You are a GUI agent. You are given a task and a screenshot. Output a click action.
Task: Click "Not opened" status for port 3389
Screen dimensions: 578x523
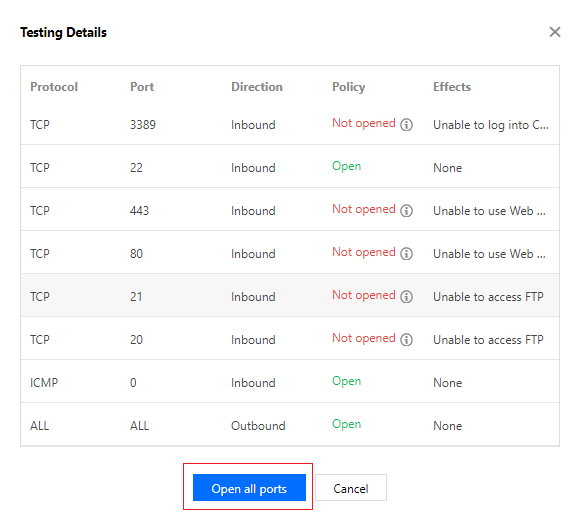pos(363,123)
